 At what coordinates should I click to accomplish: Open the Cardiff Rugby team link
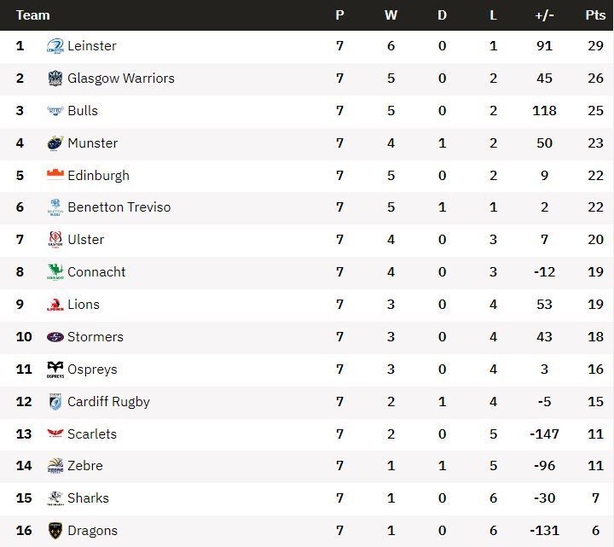pos(108,402)
